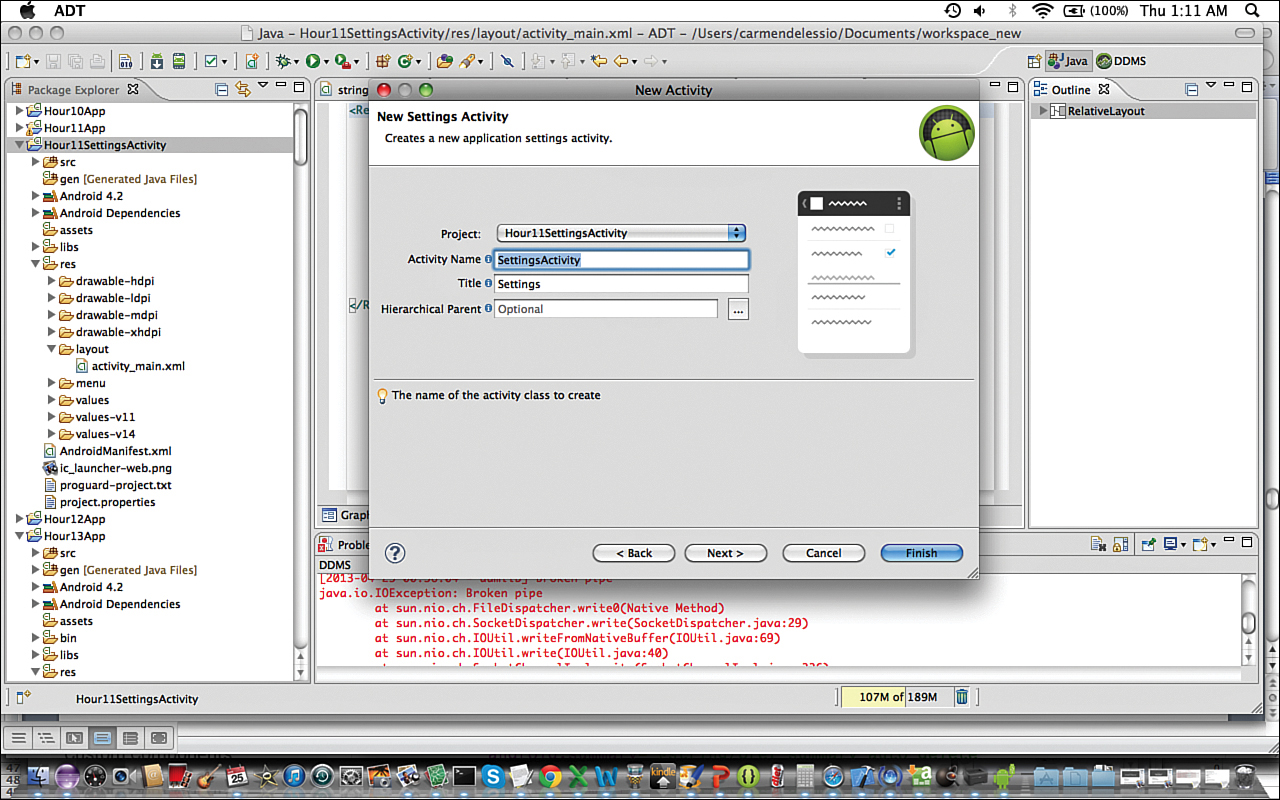Open the Android SDK Manager toolbar icon

[157, 61]
